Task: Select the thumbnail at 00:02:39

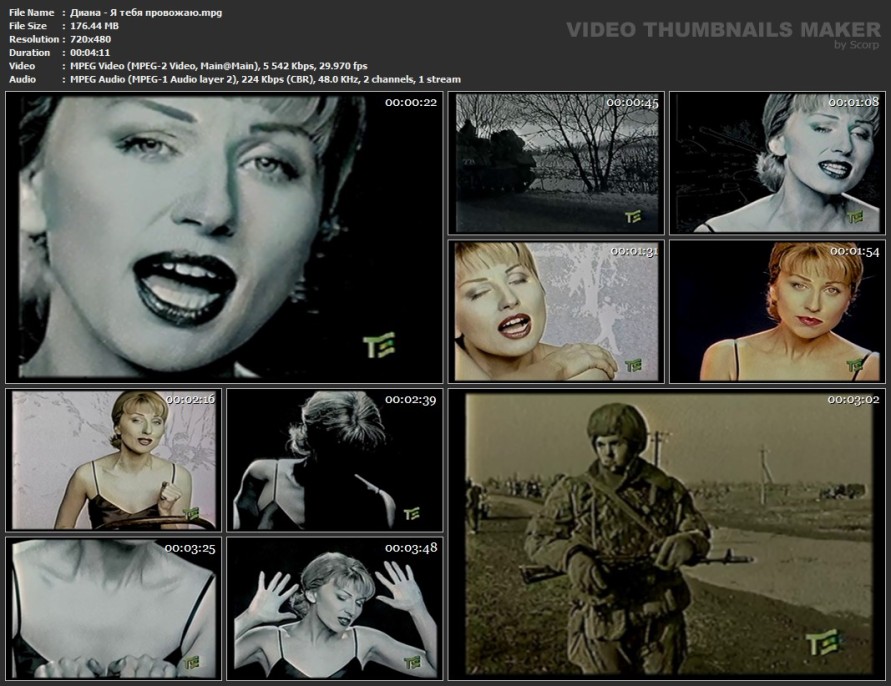Action: coord(335,460)
